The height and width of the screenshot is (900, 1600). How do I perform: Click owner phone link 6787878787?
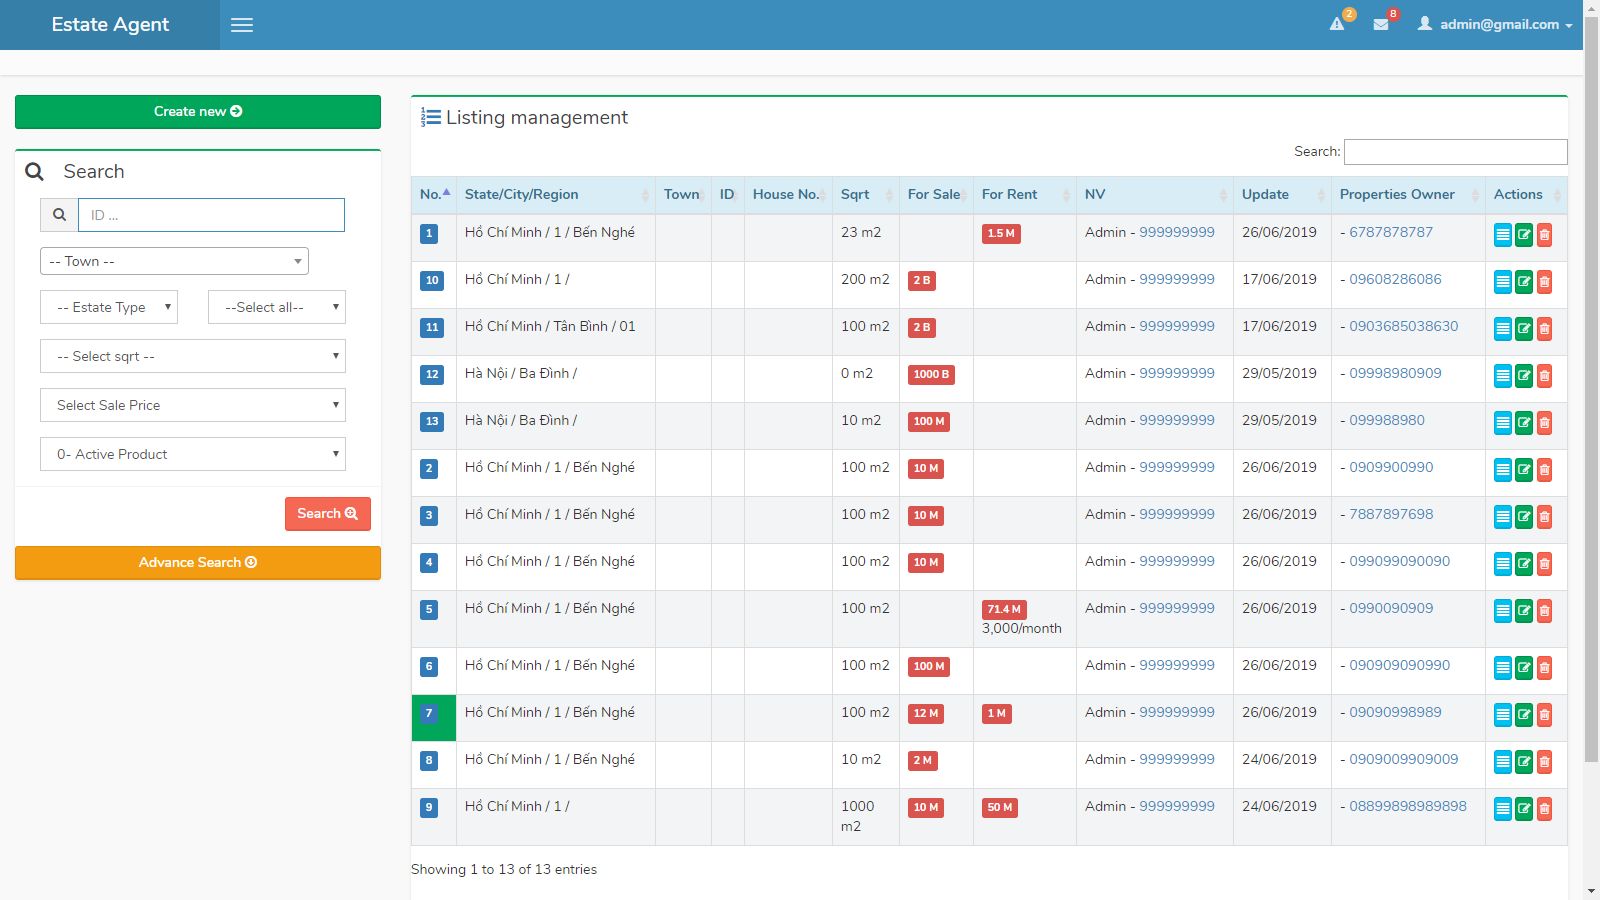[x=1390, y=232]
